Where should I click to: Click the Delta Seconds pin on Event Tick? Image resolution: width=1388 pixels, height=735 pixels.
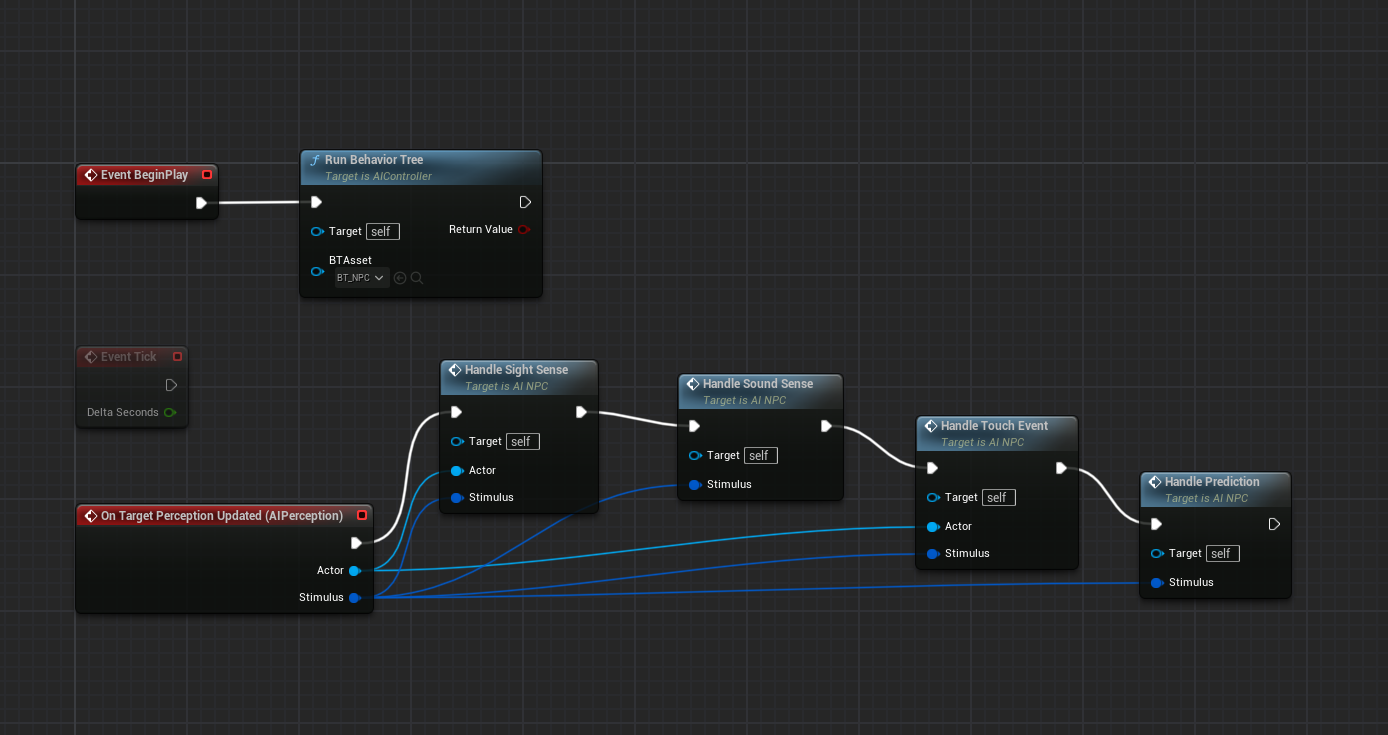(170, 412)
